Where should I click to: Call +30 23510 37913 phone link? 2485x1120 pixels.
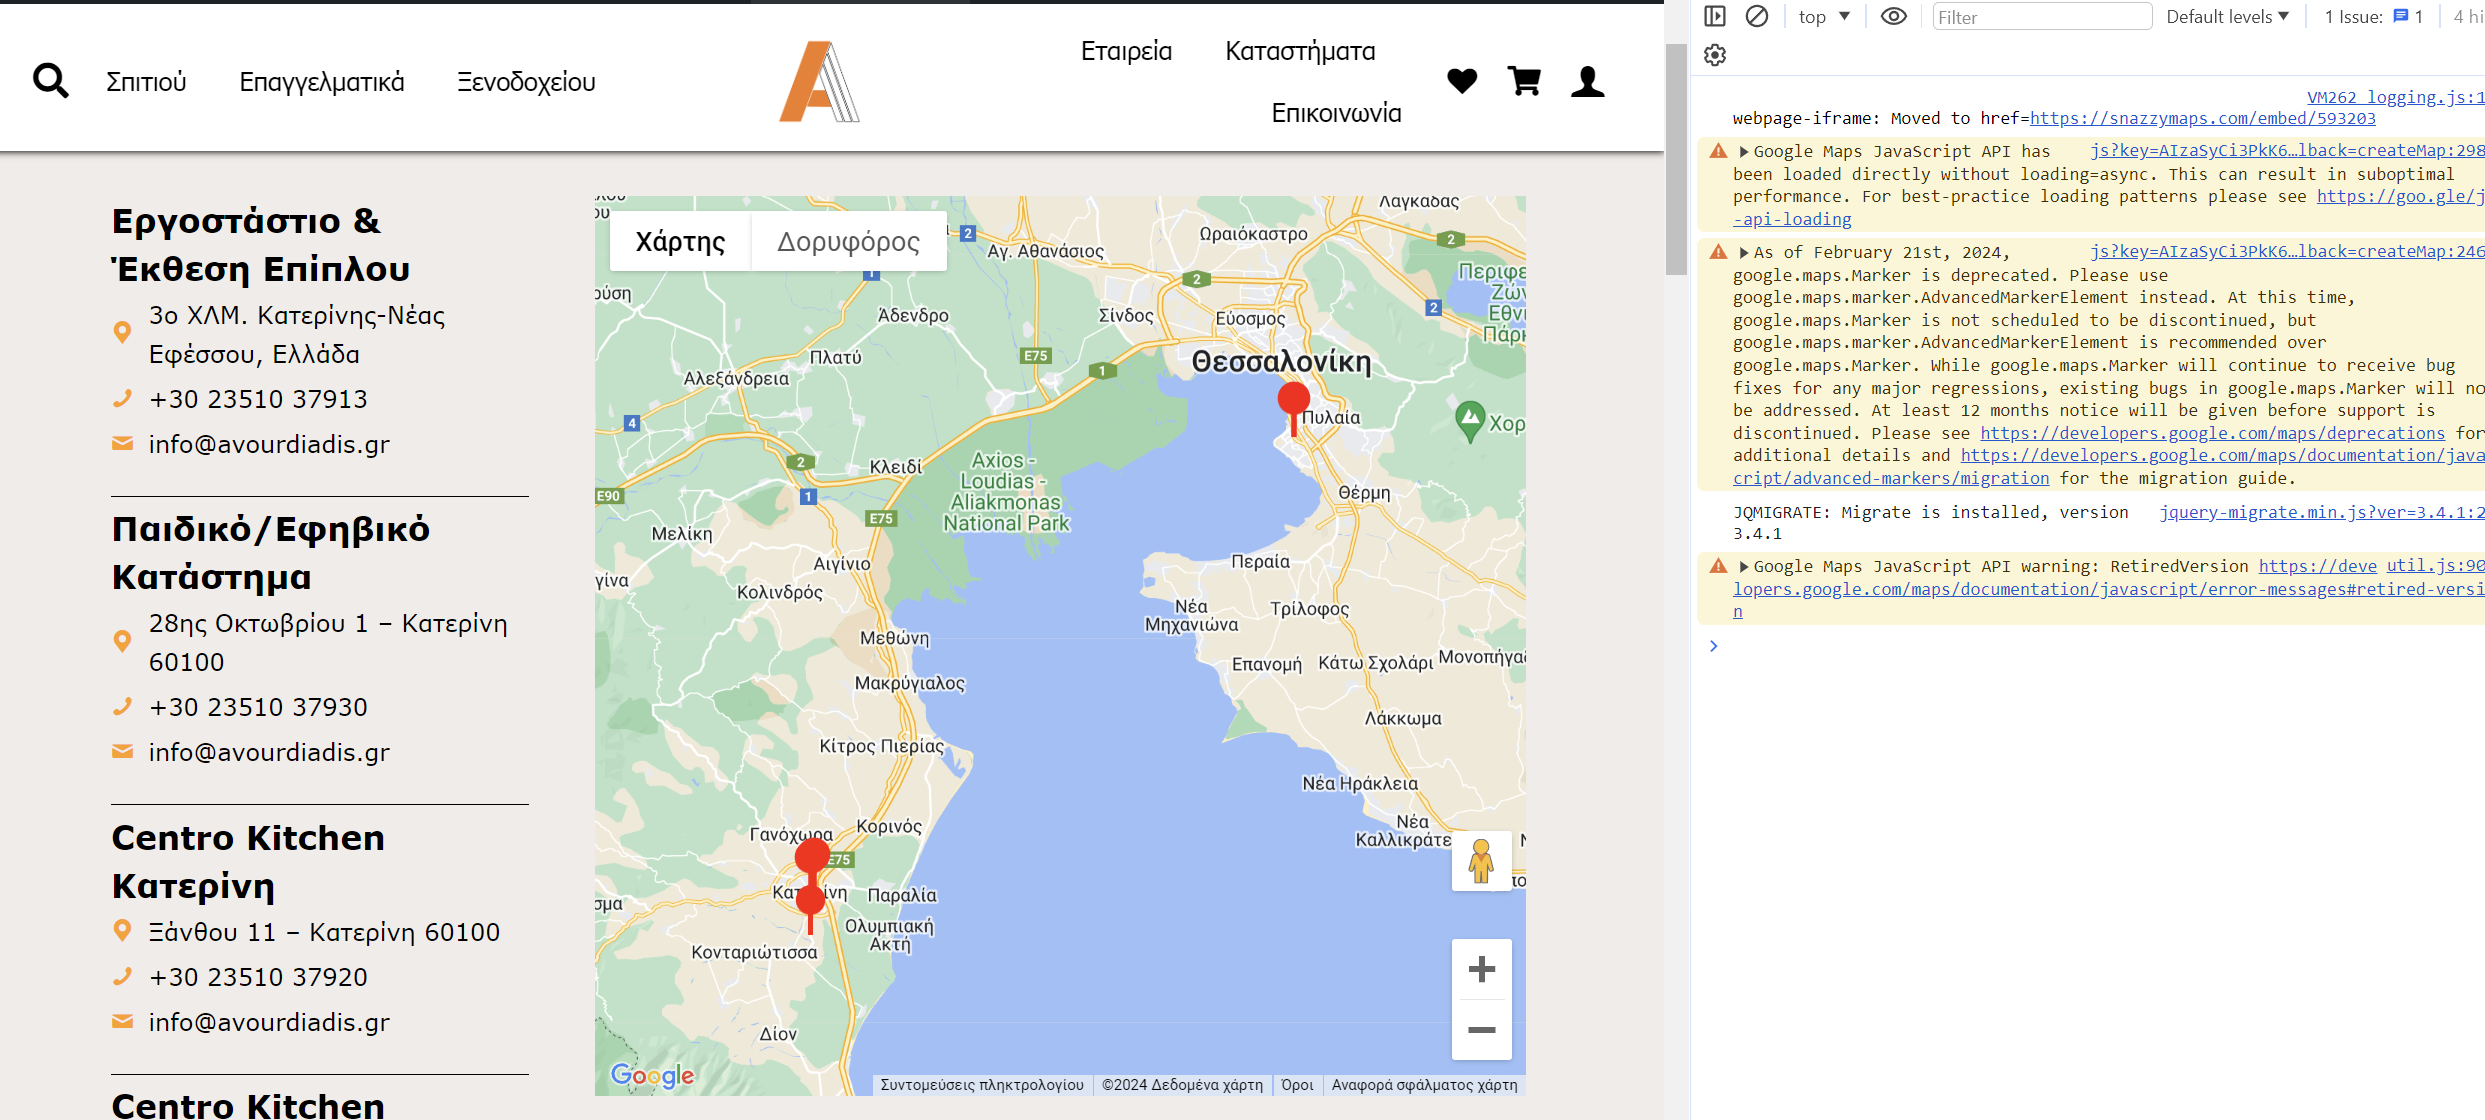point(258,399)
